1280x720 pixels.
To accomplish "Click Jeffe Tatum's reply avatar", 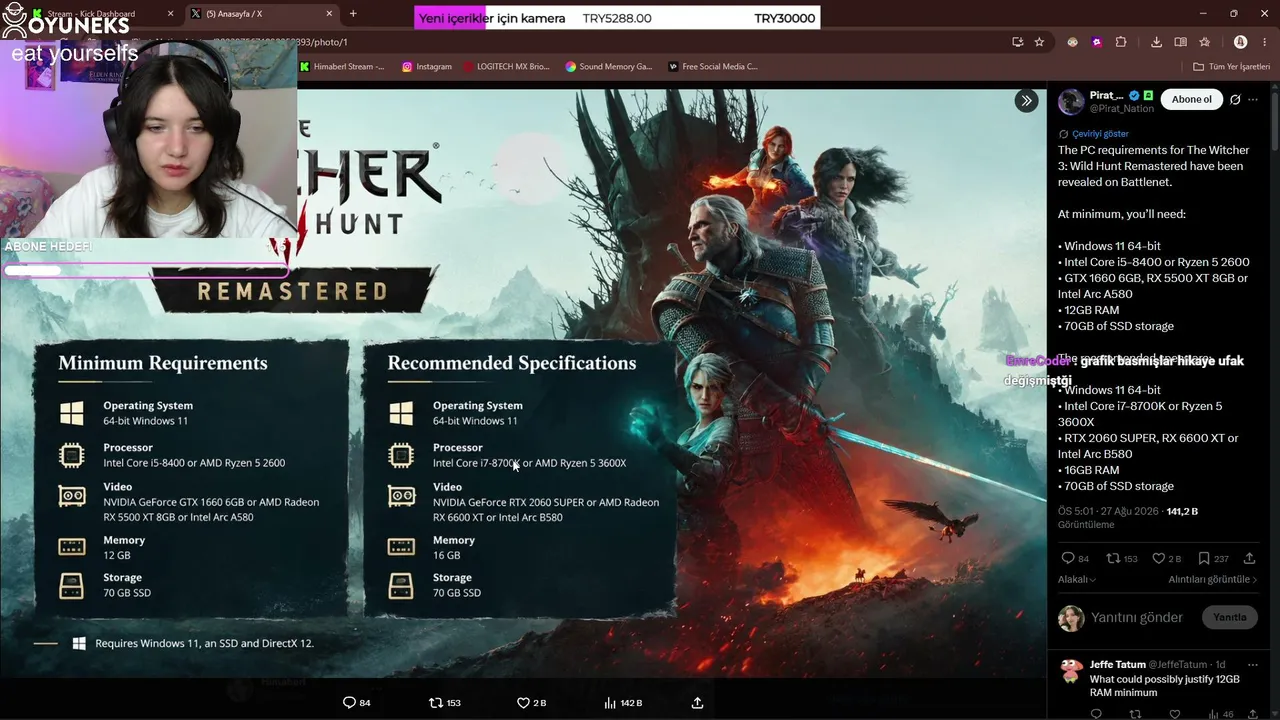I will coord(1071,671).
